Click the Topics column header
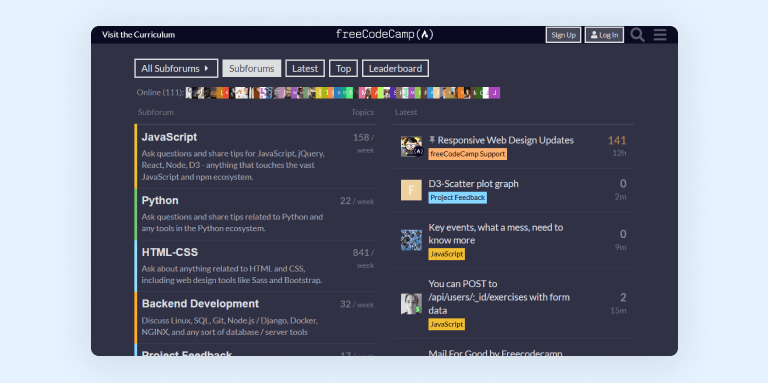768x383 pixels. [x=362, y=112]
